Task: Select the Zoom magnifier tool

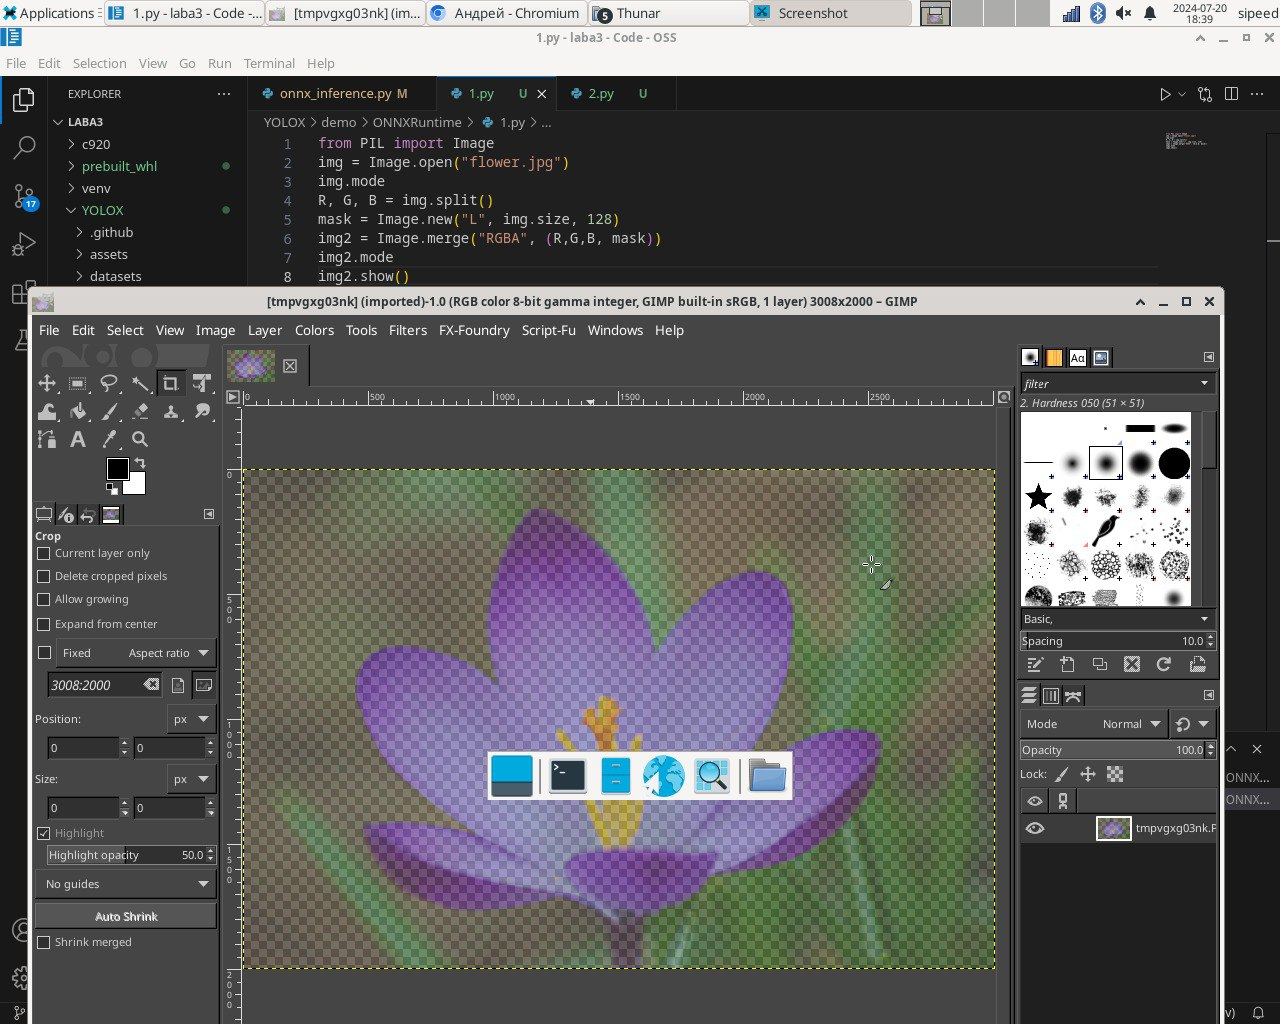Action: coord(140,439)
